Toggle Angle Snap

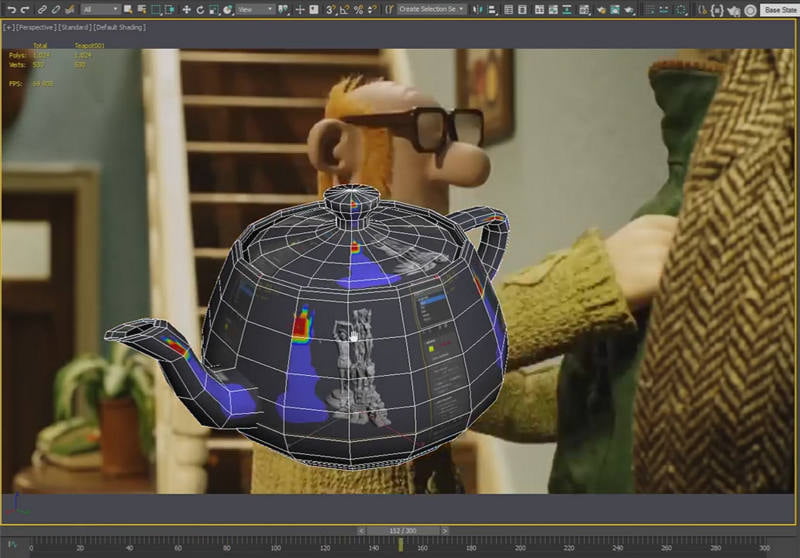[344, 10]
